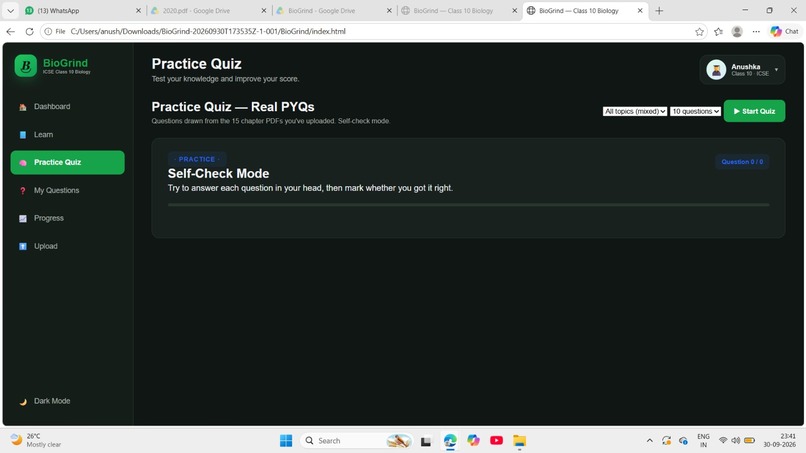The image size is (806, 453).
Task: Select the Practice Quiz sidebar item
Action: pos(67,162)
